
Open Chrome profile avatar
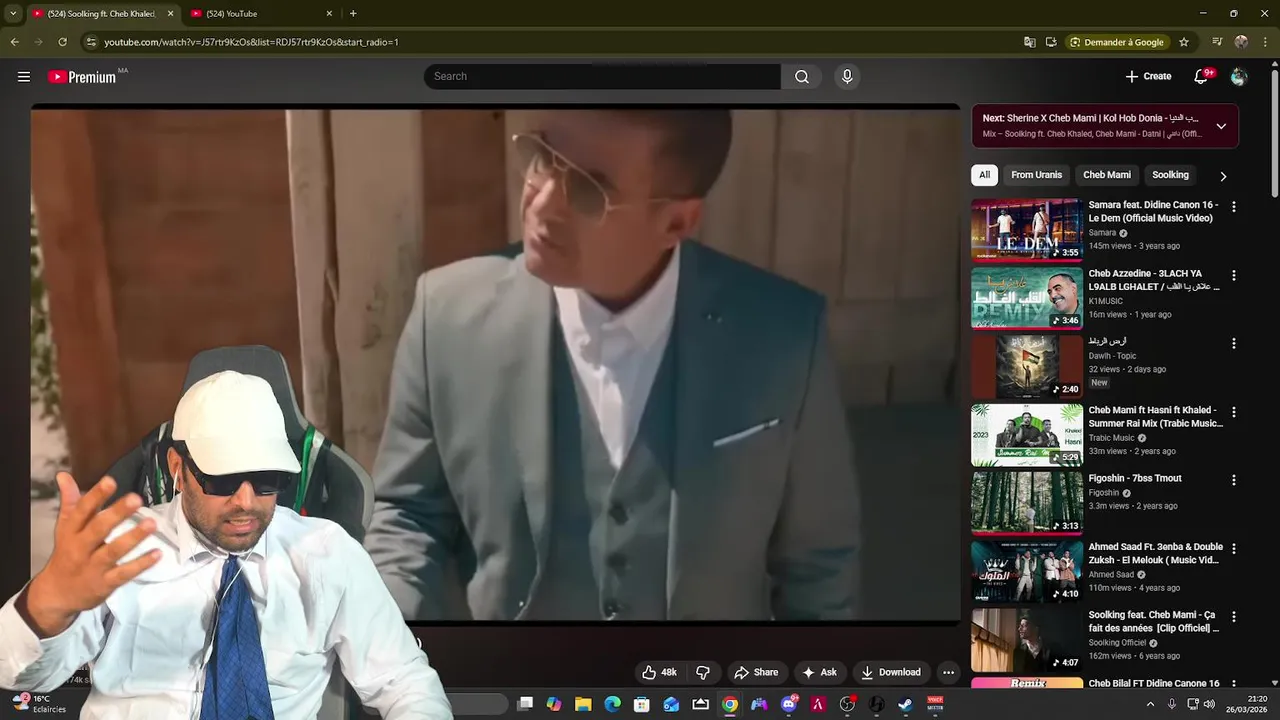pos(1241,42)
